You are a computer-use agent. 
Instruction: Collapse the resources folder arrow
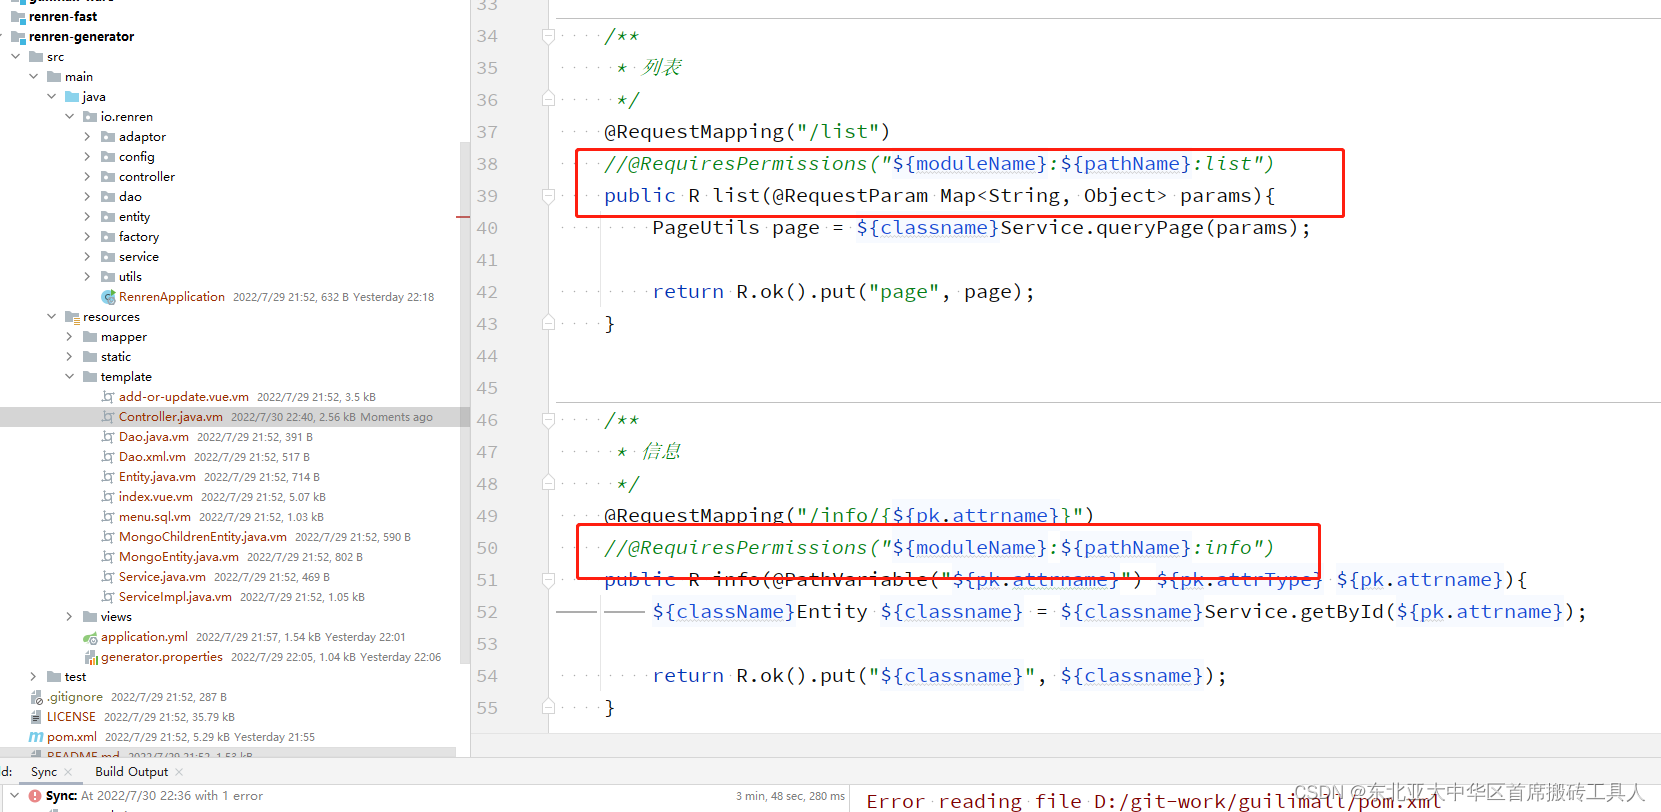(x=52, y=317)
